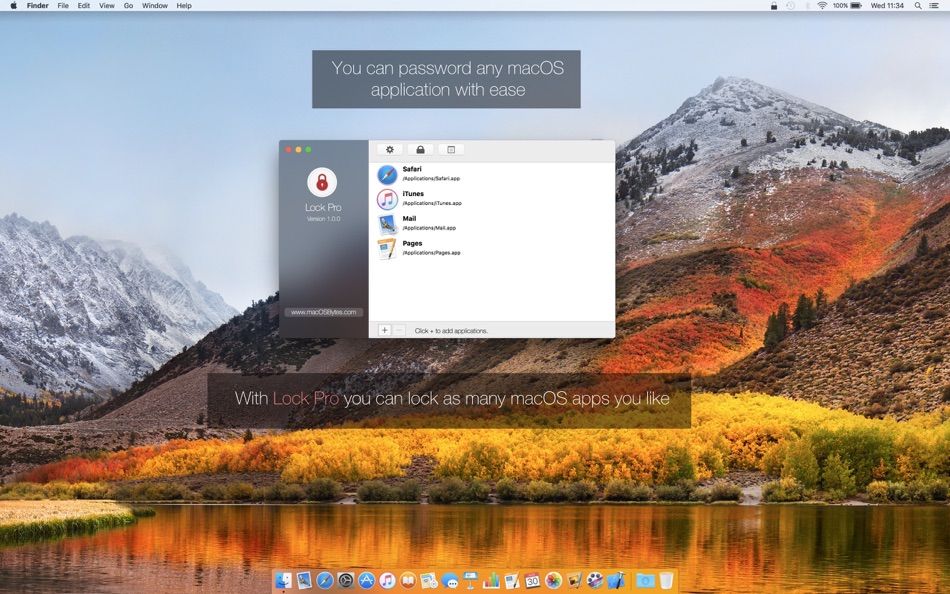Minimize the Lock Pro window with yellow button
This screenshot has width=950, height=594.
(298, 150)
